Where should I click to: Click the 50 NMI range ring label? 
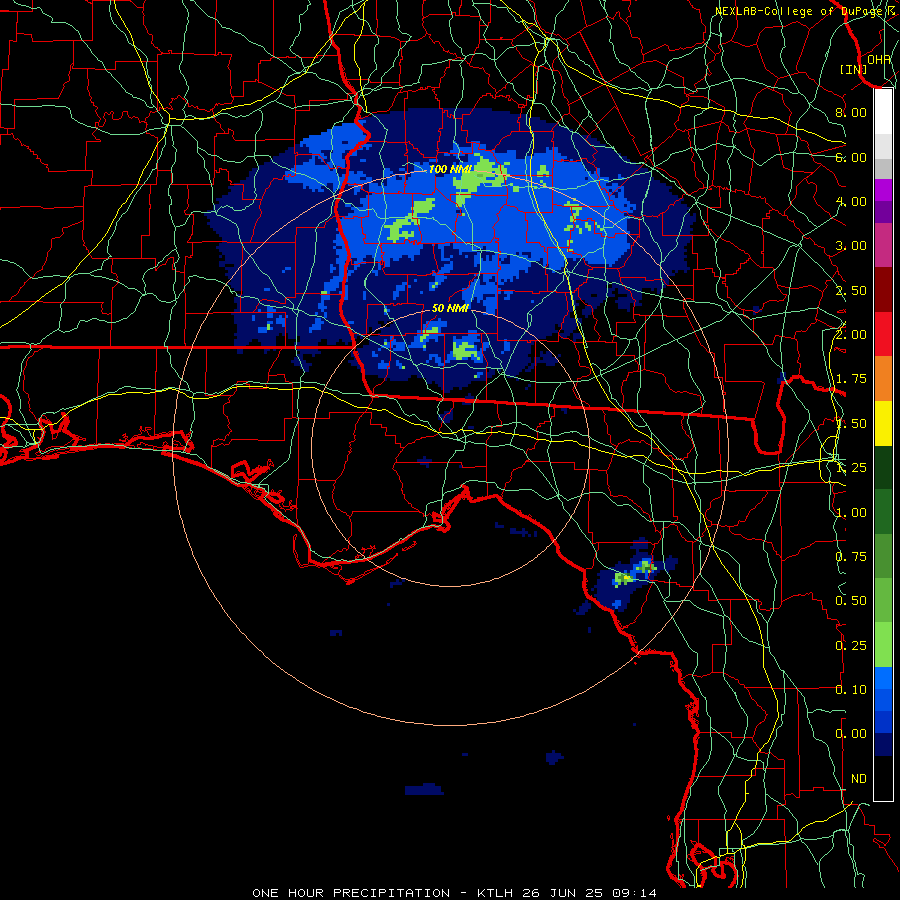(450, 308)
